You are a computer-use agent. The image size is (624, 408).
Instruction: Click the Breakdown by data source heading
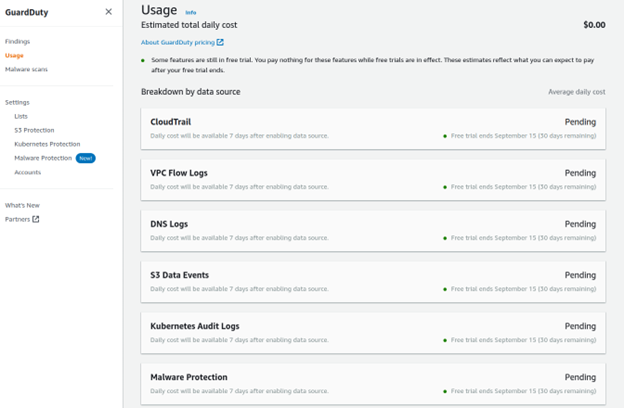coord(191,92)
